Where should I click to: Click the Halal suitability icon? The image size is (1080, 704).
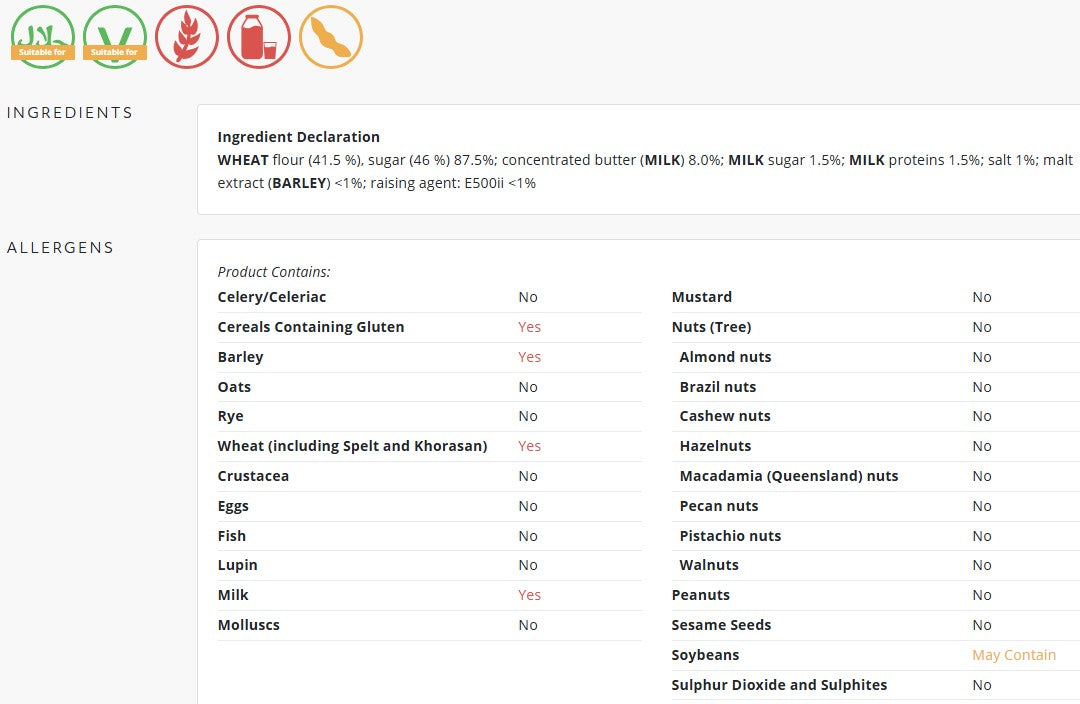pos(43,37)
